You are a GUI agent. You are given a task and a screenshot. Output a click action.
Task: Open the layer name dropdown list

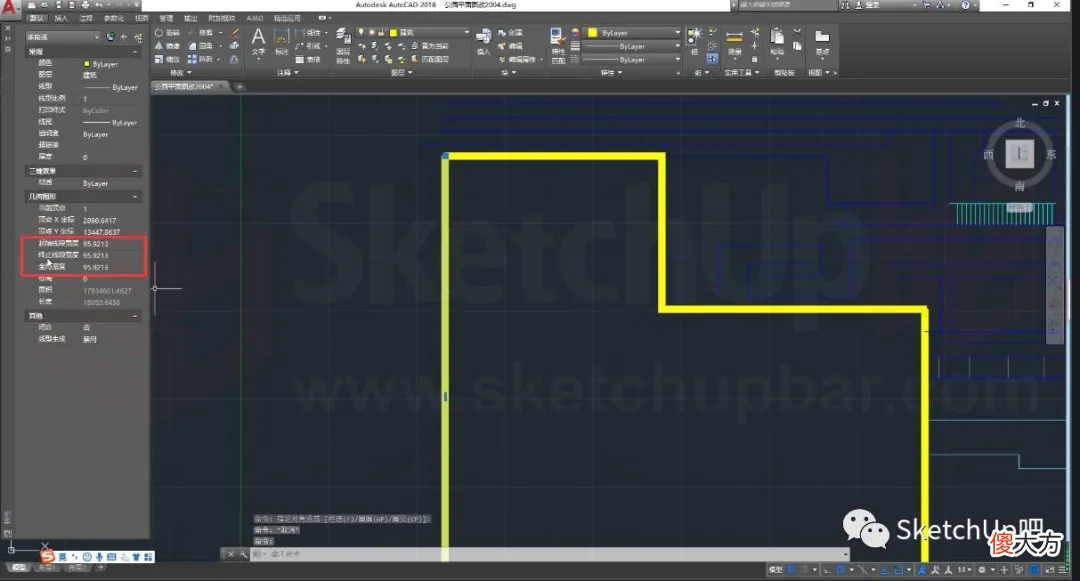tap(413, 32)
